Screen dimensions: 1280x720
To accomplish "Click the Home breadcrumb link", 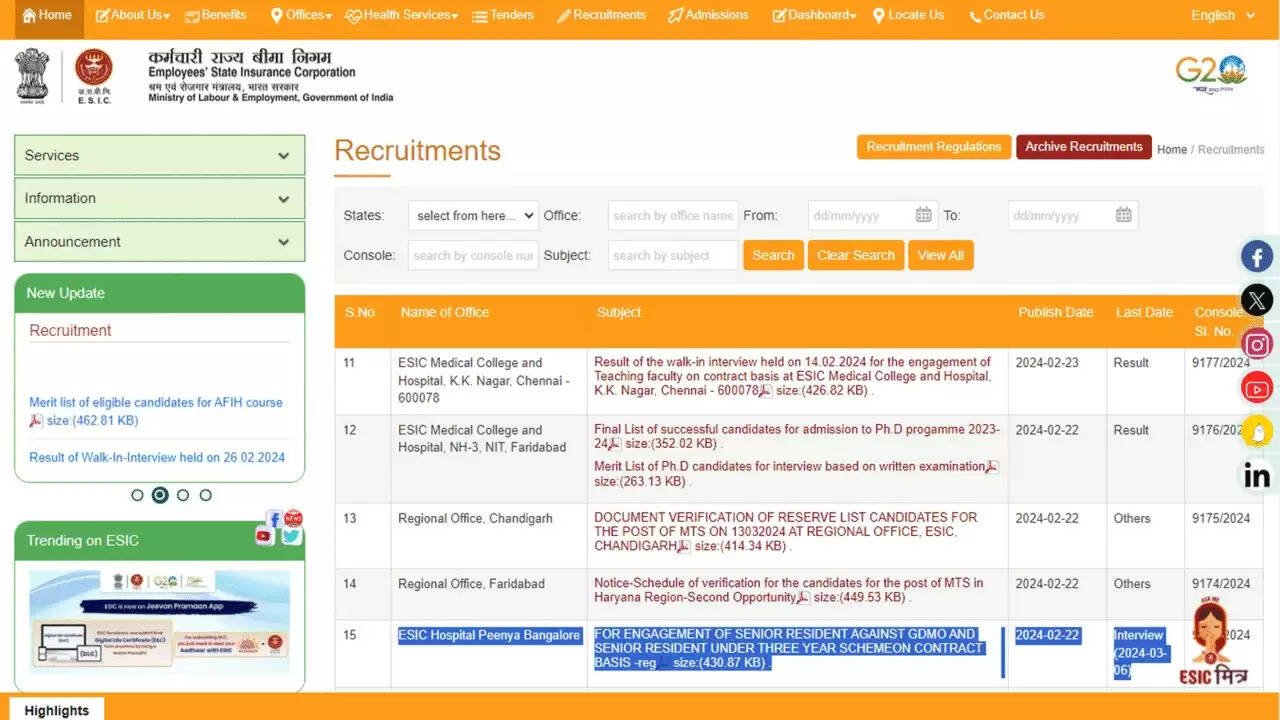I will tap(1172, 149).
